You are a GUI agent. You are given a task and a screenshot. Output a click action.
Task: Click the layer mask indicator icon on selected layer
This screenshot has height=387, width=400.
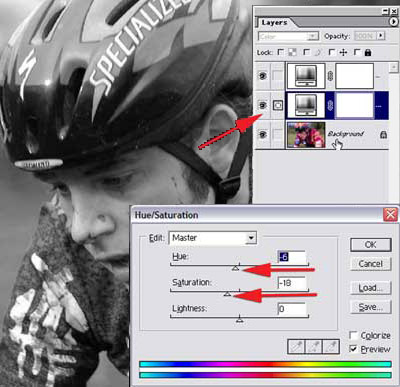pyautogui.click(x=277, y=106)
